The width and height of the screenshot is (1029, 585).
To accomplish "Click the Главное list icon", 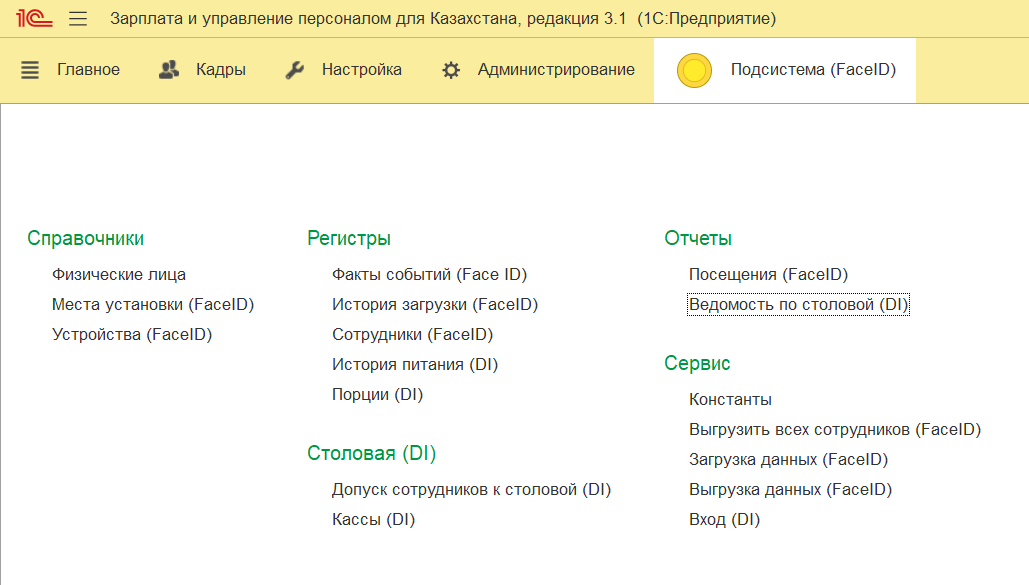I will coord(30,70).
